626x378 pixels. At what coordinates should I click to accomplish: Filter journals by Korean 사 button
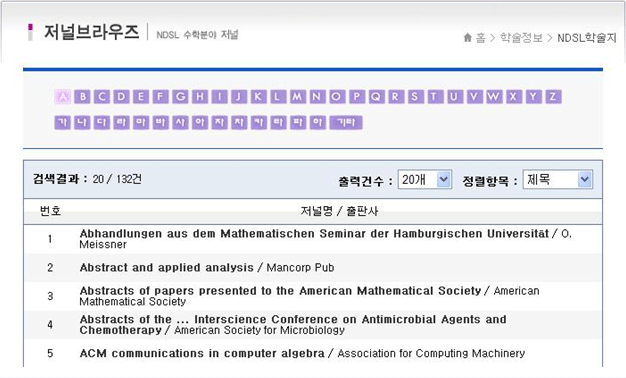[x=180, y=123]
